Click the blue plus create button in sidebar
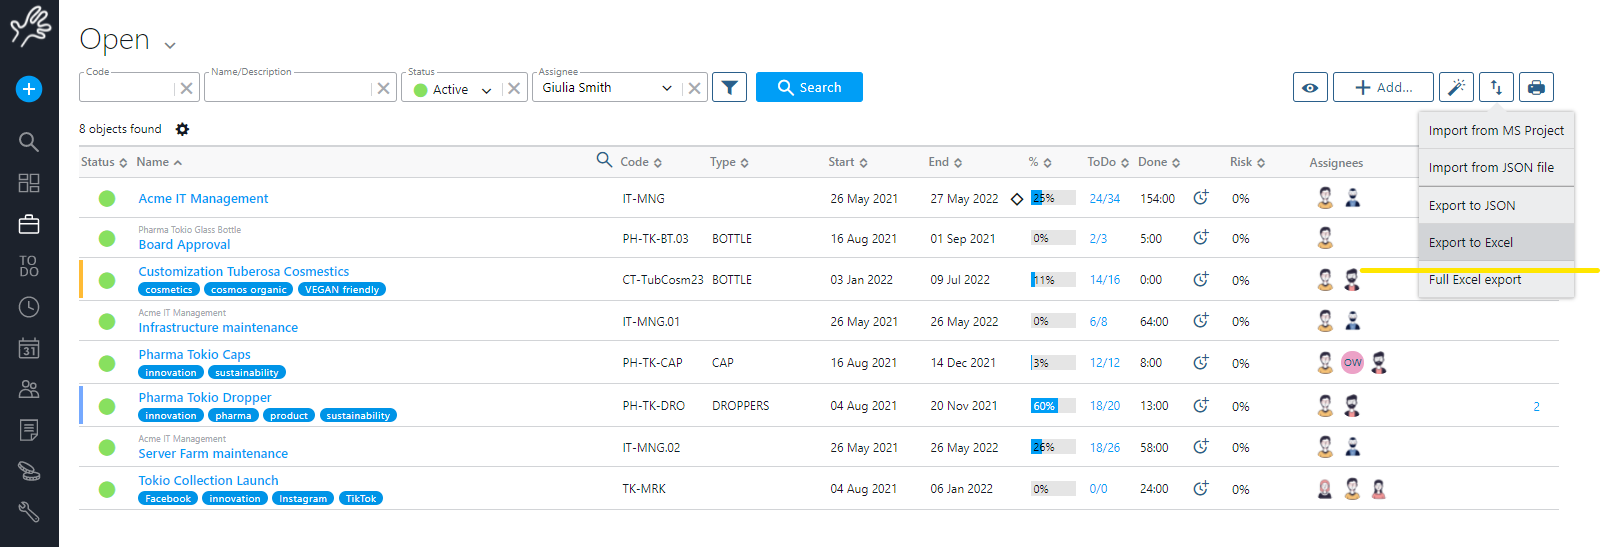The image size is (1601, 547). click(29, 89)
